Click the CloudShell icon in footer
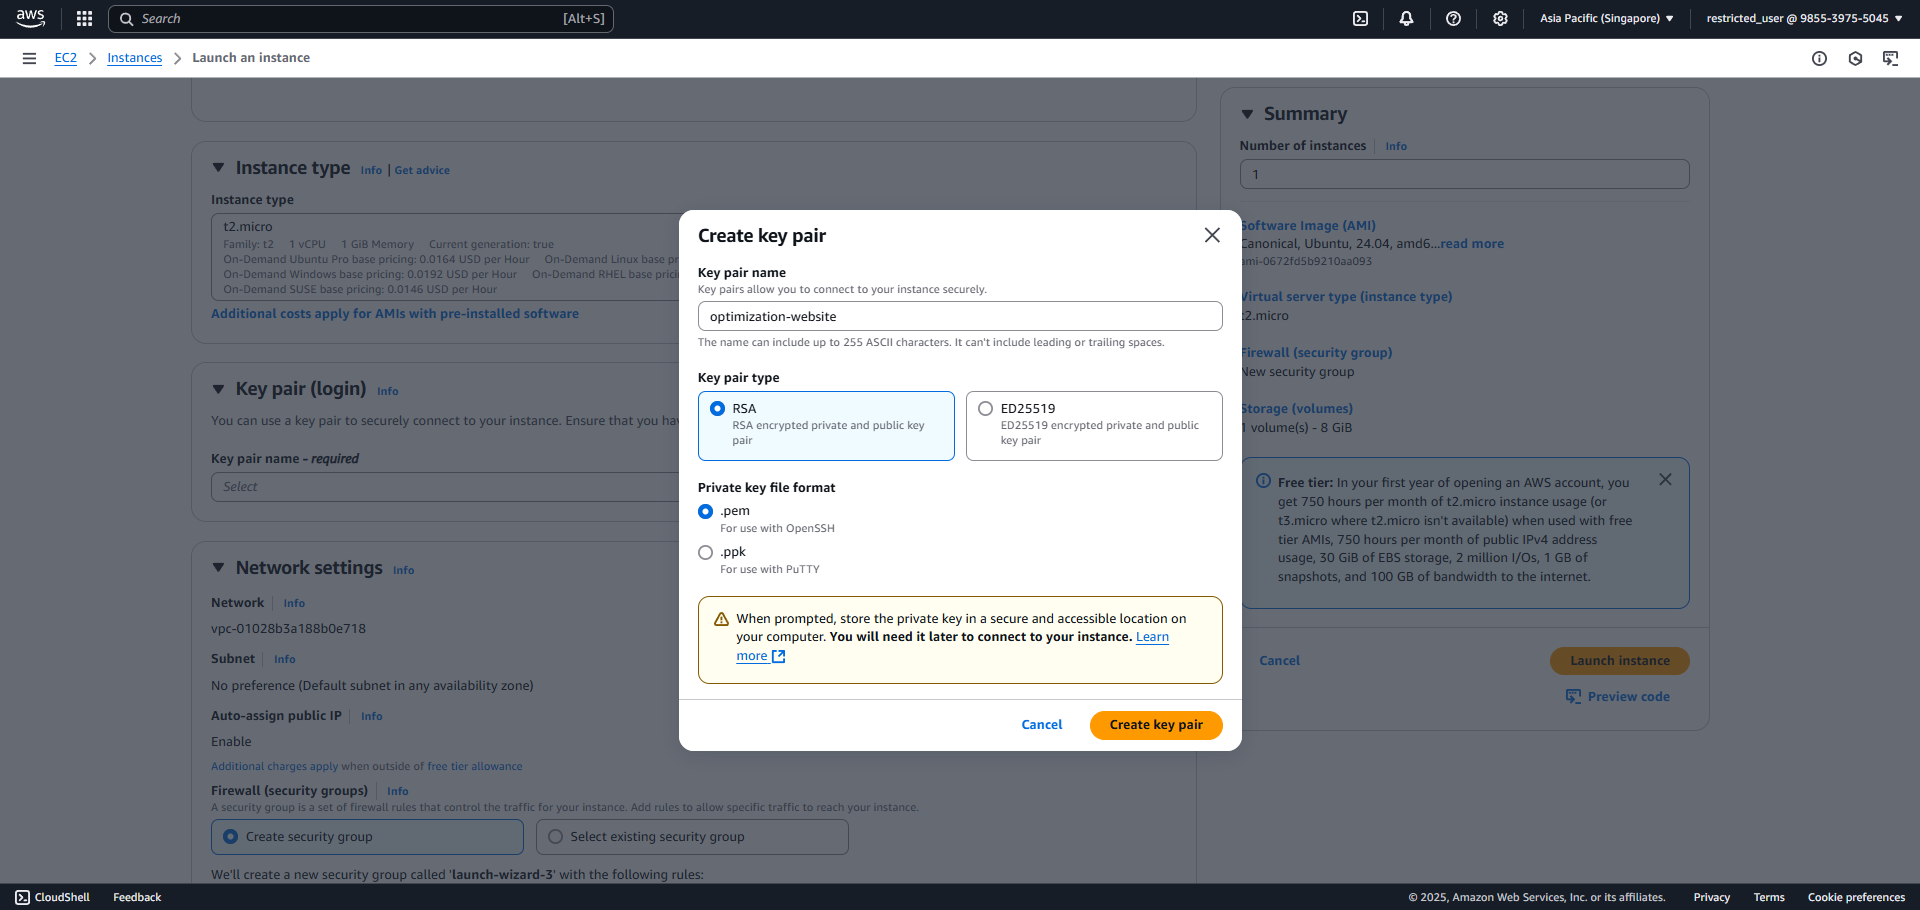Screen dimensions: 1920x910 (23, 897)
